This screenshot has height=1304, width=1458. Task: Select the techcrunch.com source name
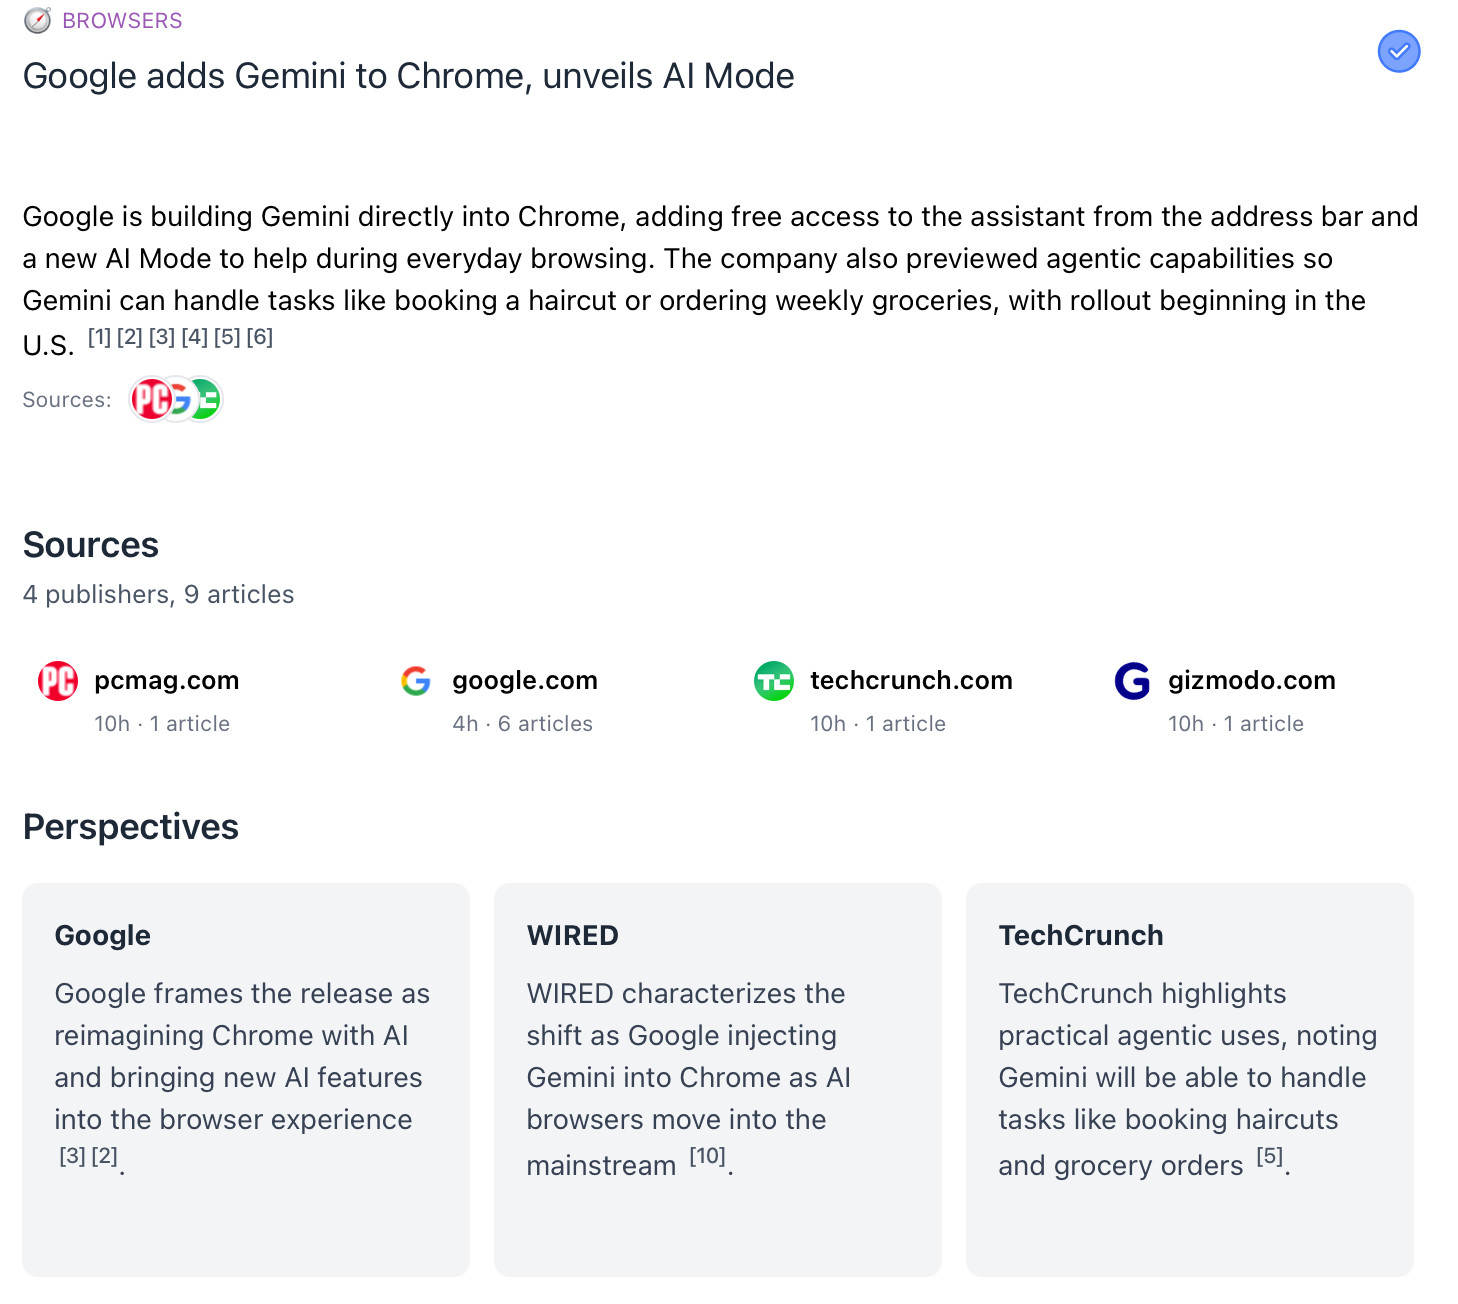pos(911,681)
